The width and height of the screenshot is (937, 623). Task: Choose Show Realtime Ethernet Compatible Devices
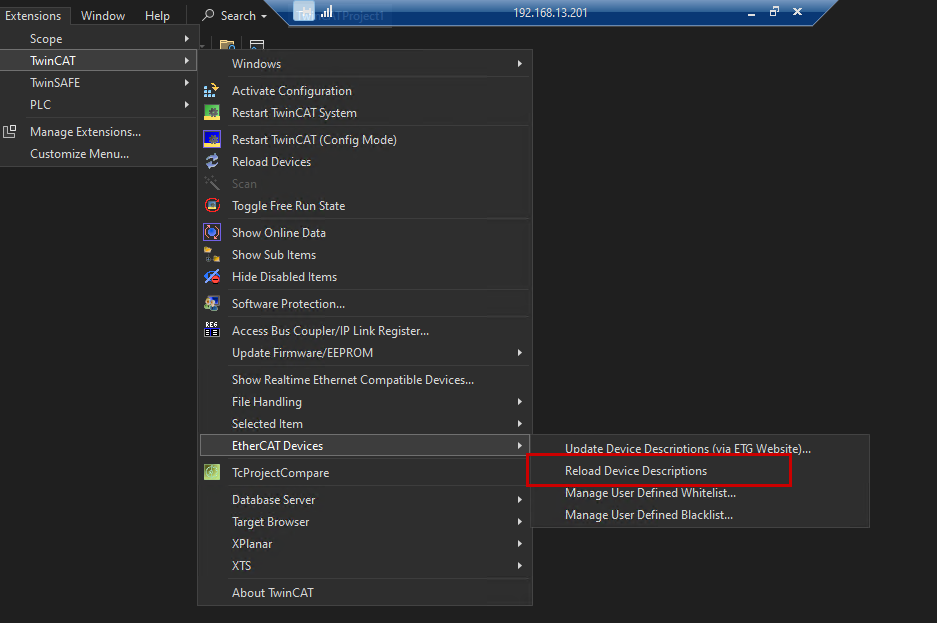coord(365,380)
